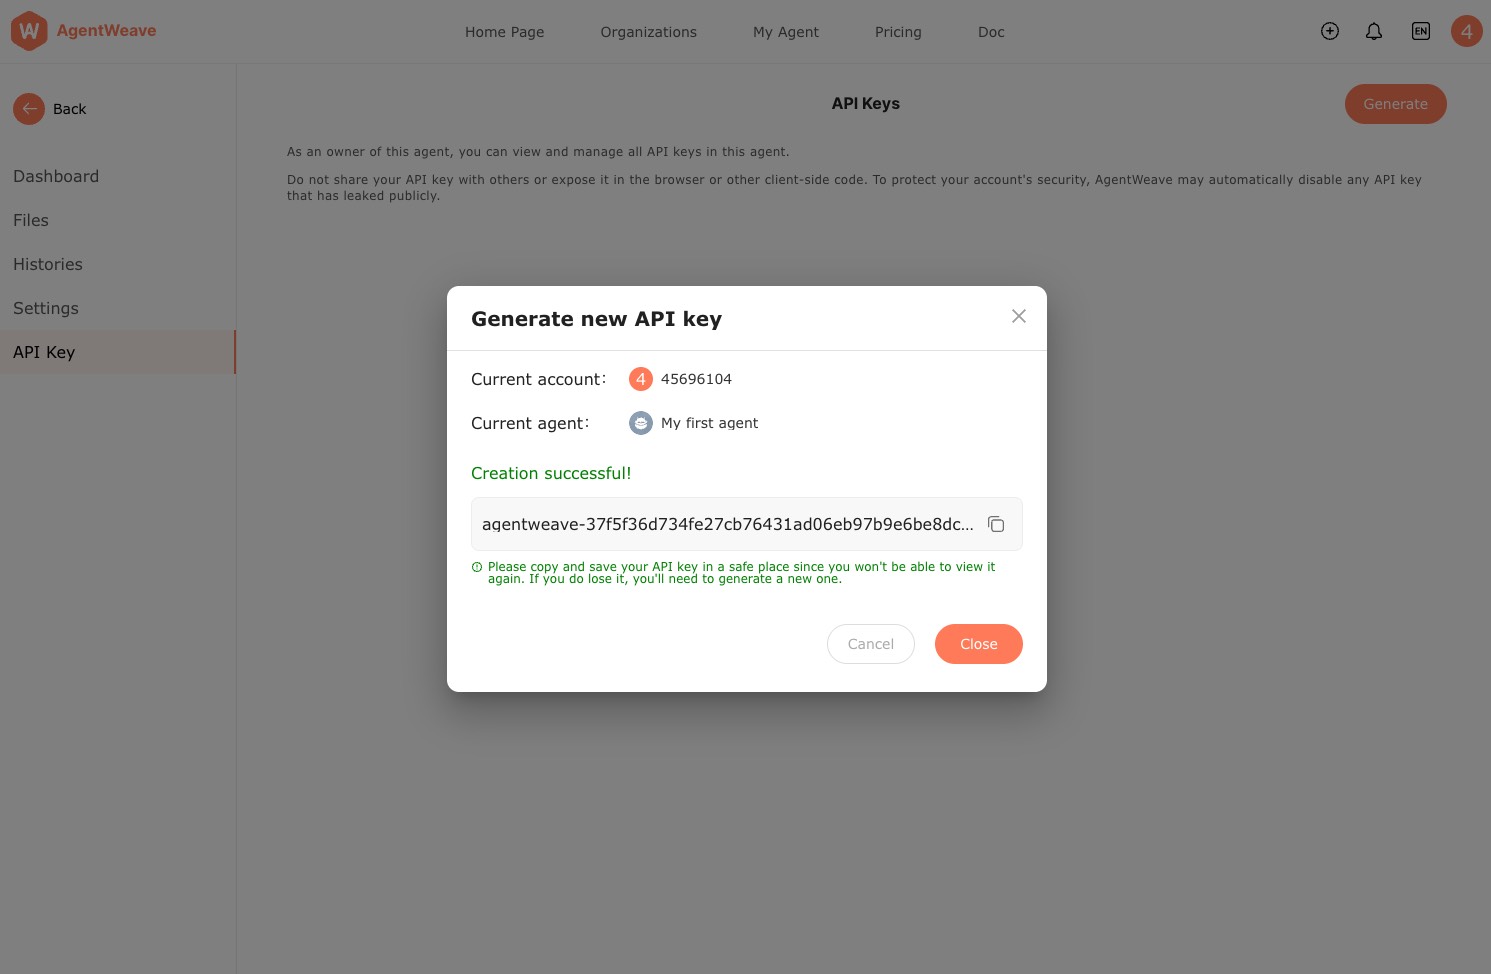Select the account avatar badge in dialog
The height and width of the screenshot is (974, 1491).
pyautogui.click(x=641, y=379)
